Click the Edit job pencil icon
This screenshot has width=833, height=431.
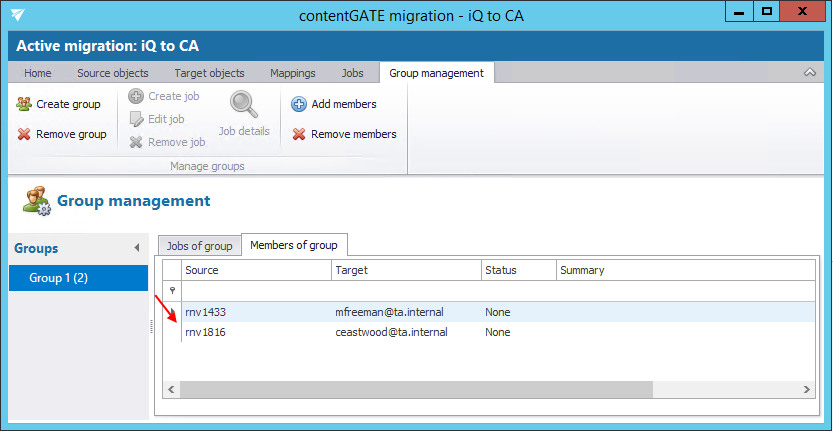point(136,119)
